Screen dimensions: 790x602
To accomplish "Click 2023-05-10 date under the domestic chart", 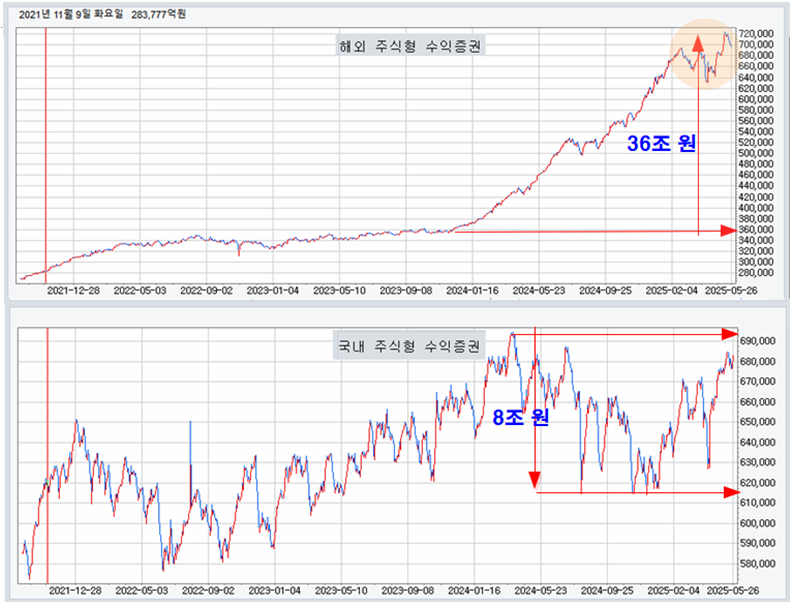I will pos(341,590).
